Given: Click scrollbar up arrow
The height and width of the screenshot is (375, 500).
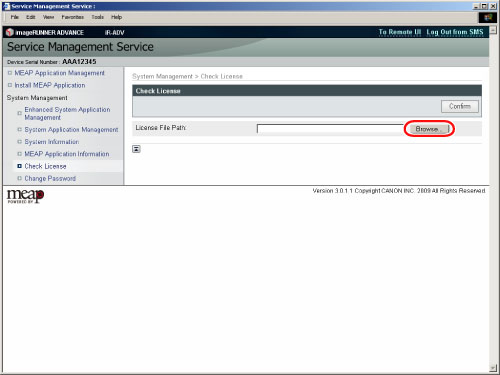Looking at the screenshot, I should click(x=493, y=30).
